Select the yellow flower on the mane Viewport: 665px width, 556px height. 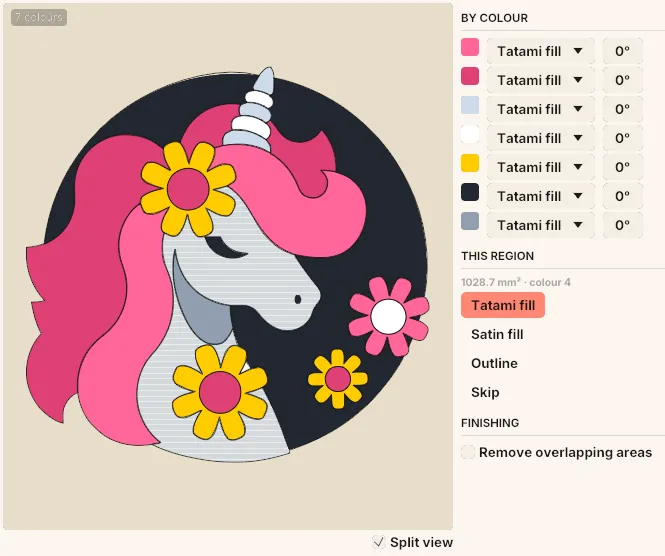click(188, 189)
